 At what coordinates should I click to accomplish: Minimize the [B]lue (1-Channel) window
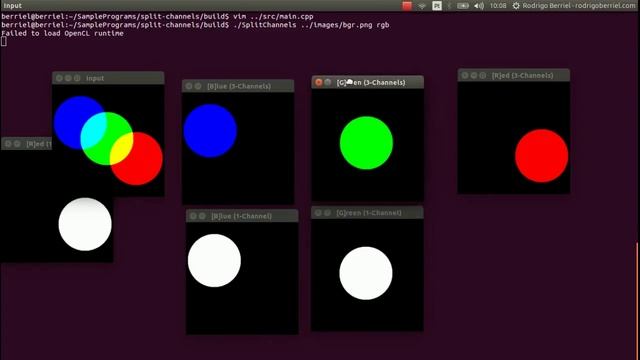point(202,216)
